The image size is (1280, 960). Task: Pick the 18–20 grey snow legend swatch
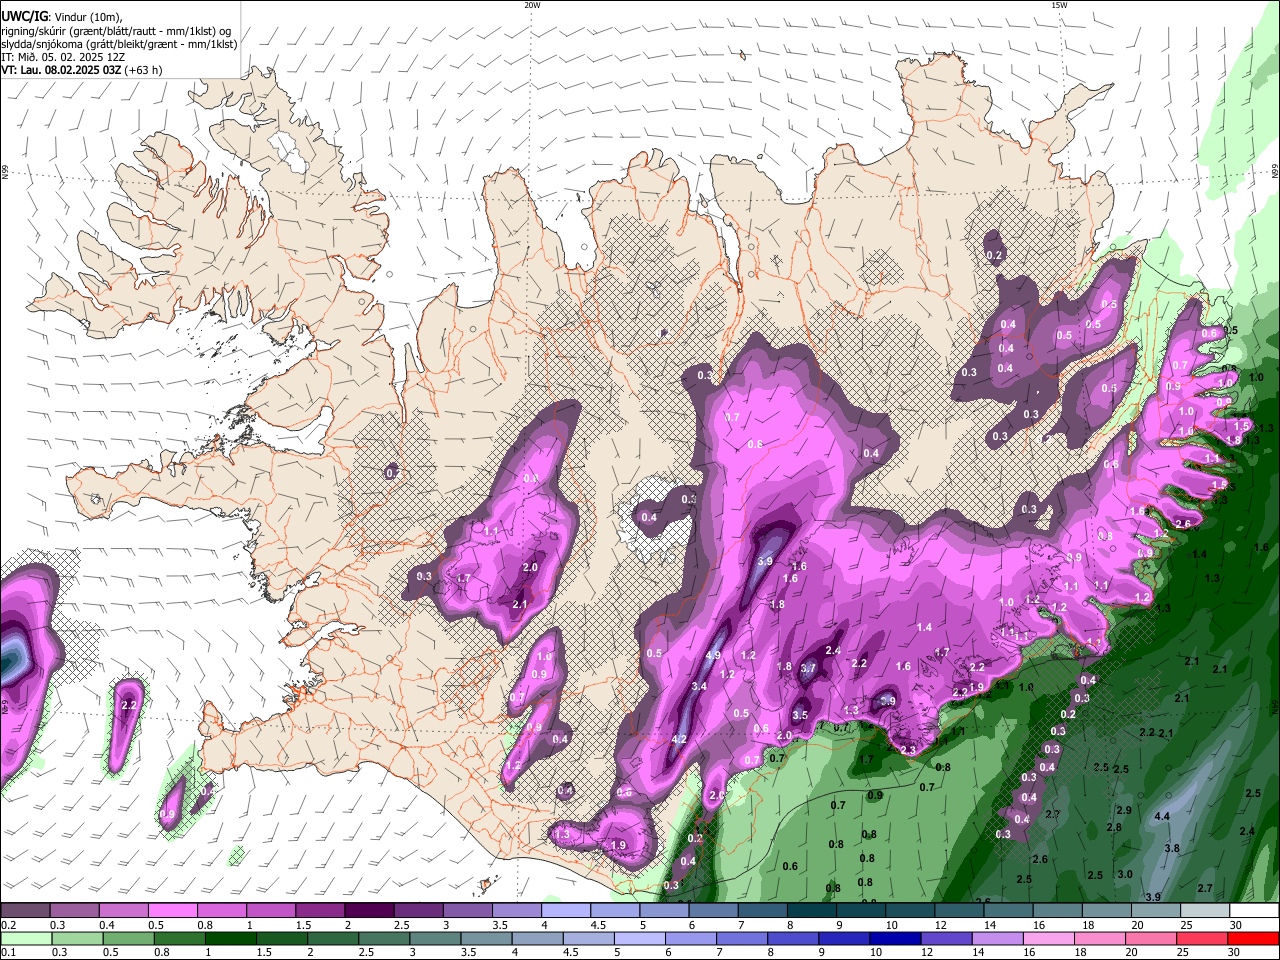1105,911
